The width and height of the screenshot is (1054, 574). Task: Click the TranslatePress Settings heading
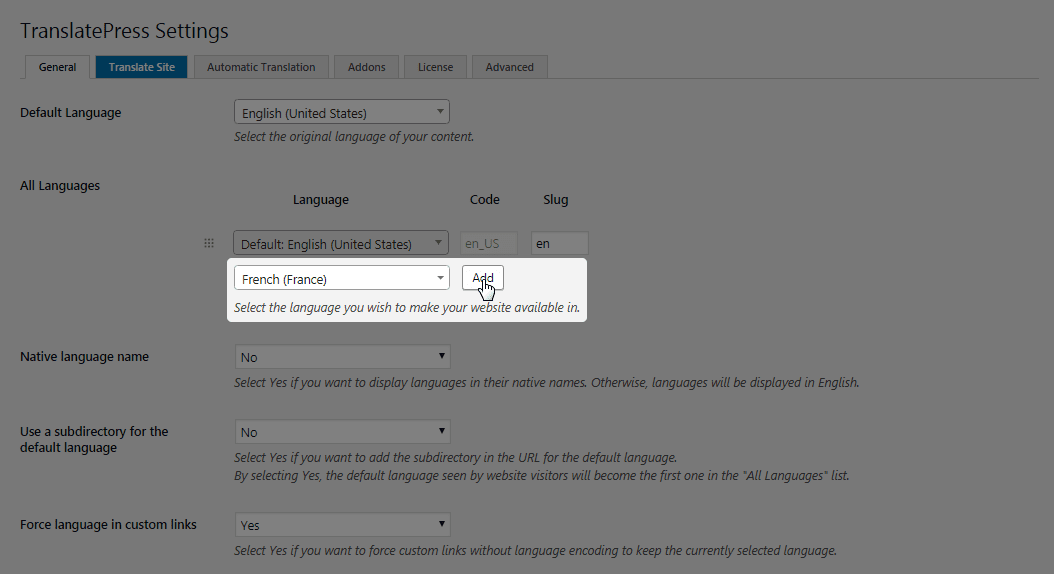[125, 31]
